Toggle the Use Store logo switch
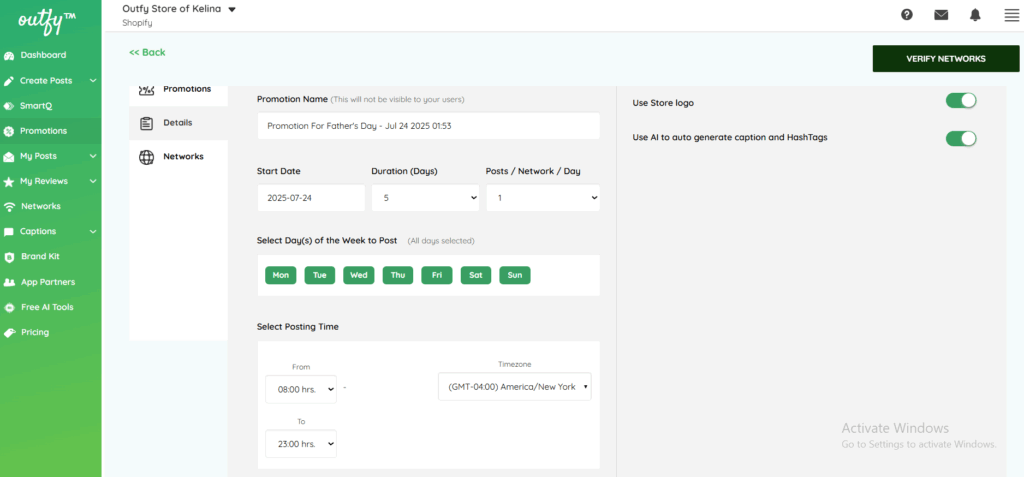The image size is (1024, 477). [960, 100]
